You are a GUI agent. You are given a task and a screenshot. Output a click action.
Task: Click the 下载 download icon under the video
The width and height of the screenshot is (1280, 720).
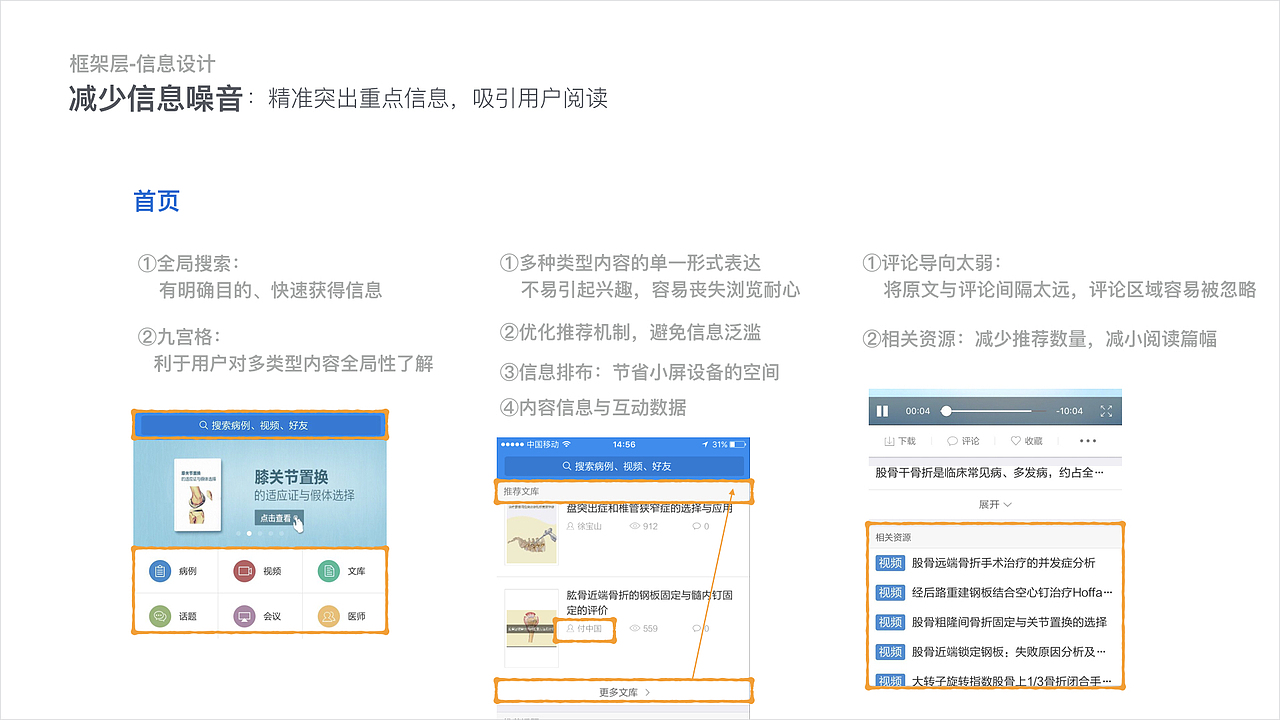pyautogui.click(x=890, y=440)
